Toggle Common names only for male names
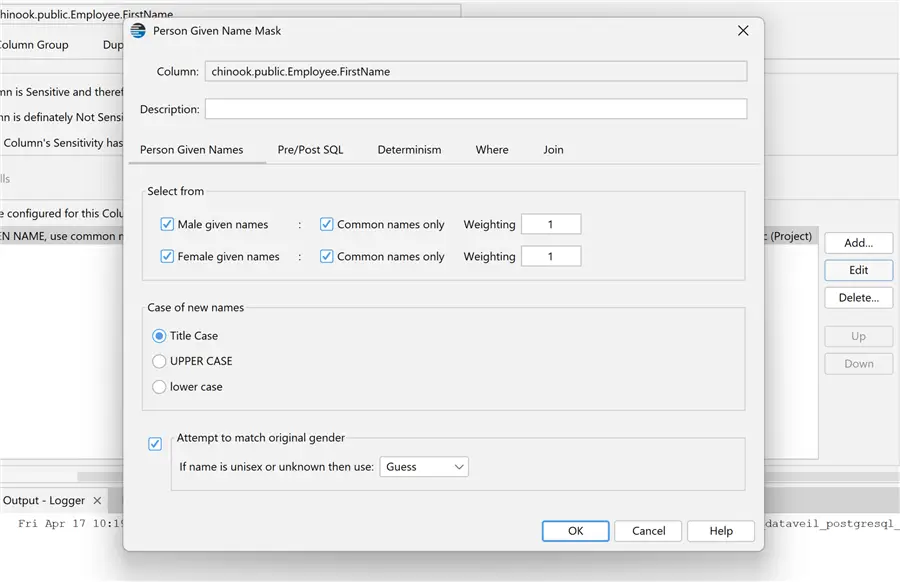900x582 pixels. click(x=327, y=224)
